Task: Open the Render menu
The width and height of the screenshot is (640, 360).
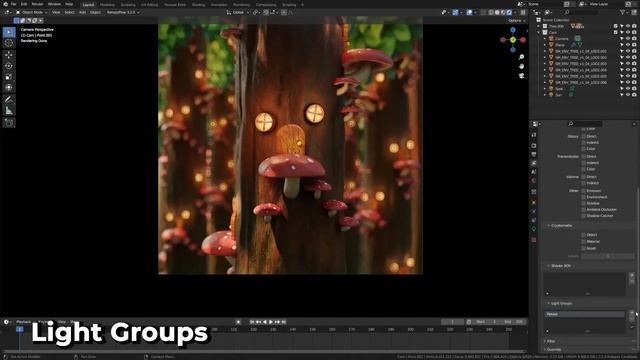Action: click(x=37, y=4)
